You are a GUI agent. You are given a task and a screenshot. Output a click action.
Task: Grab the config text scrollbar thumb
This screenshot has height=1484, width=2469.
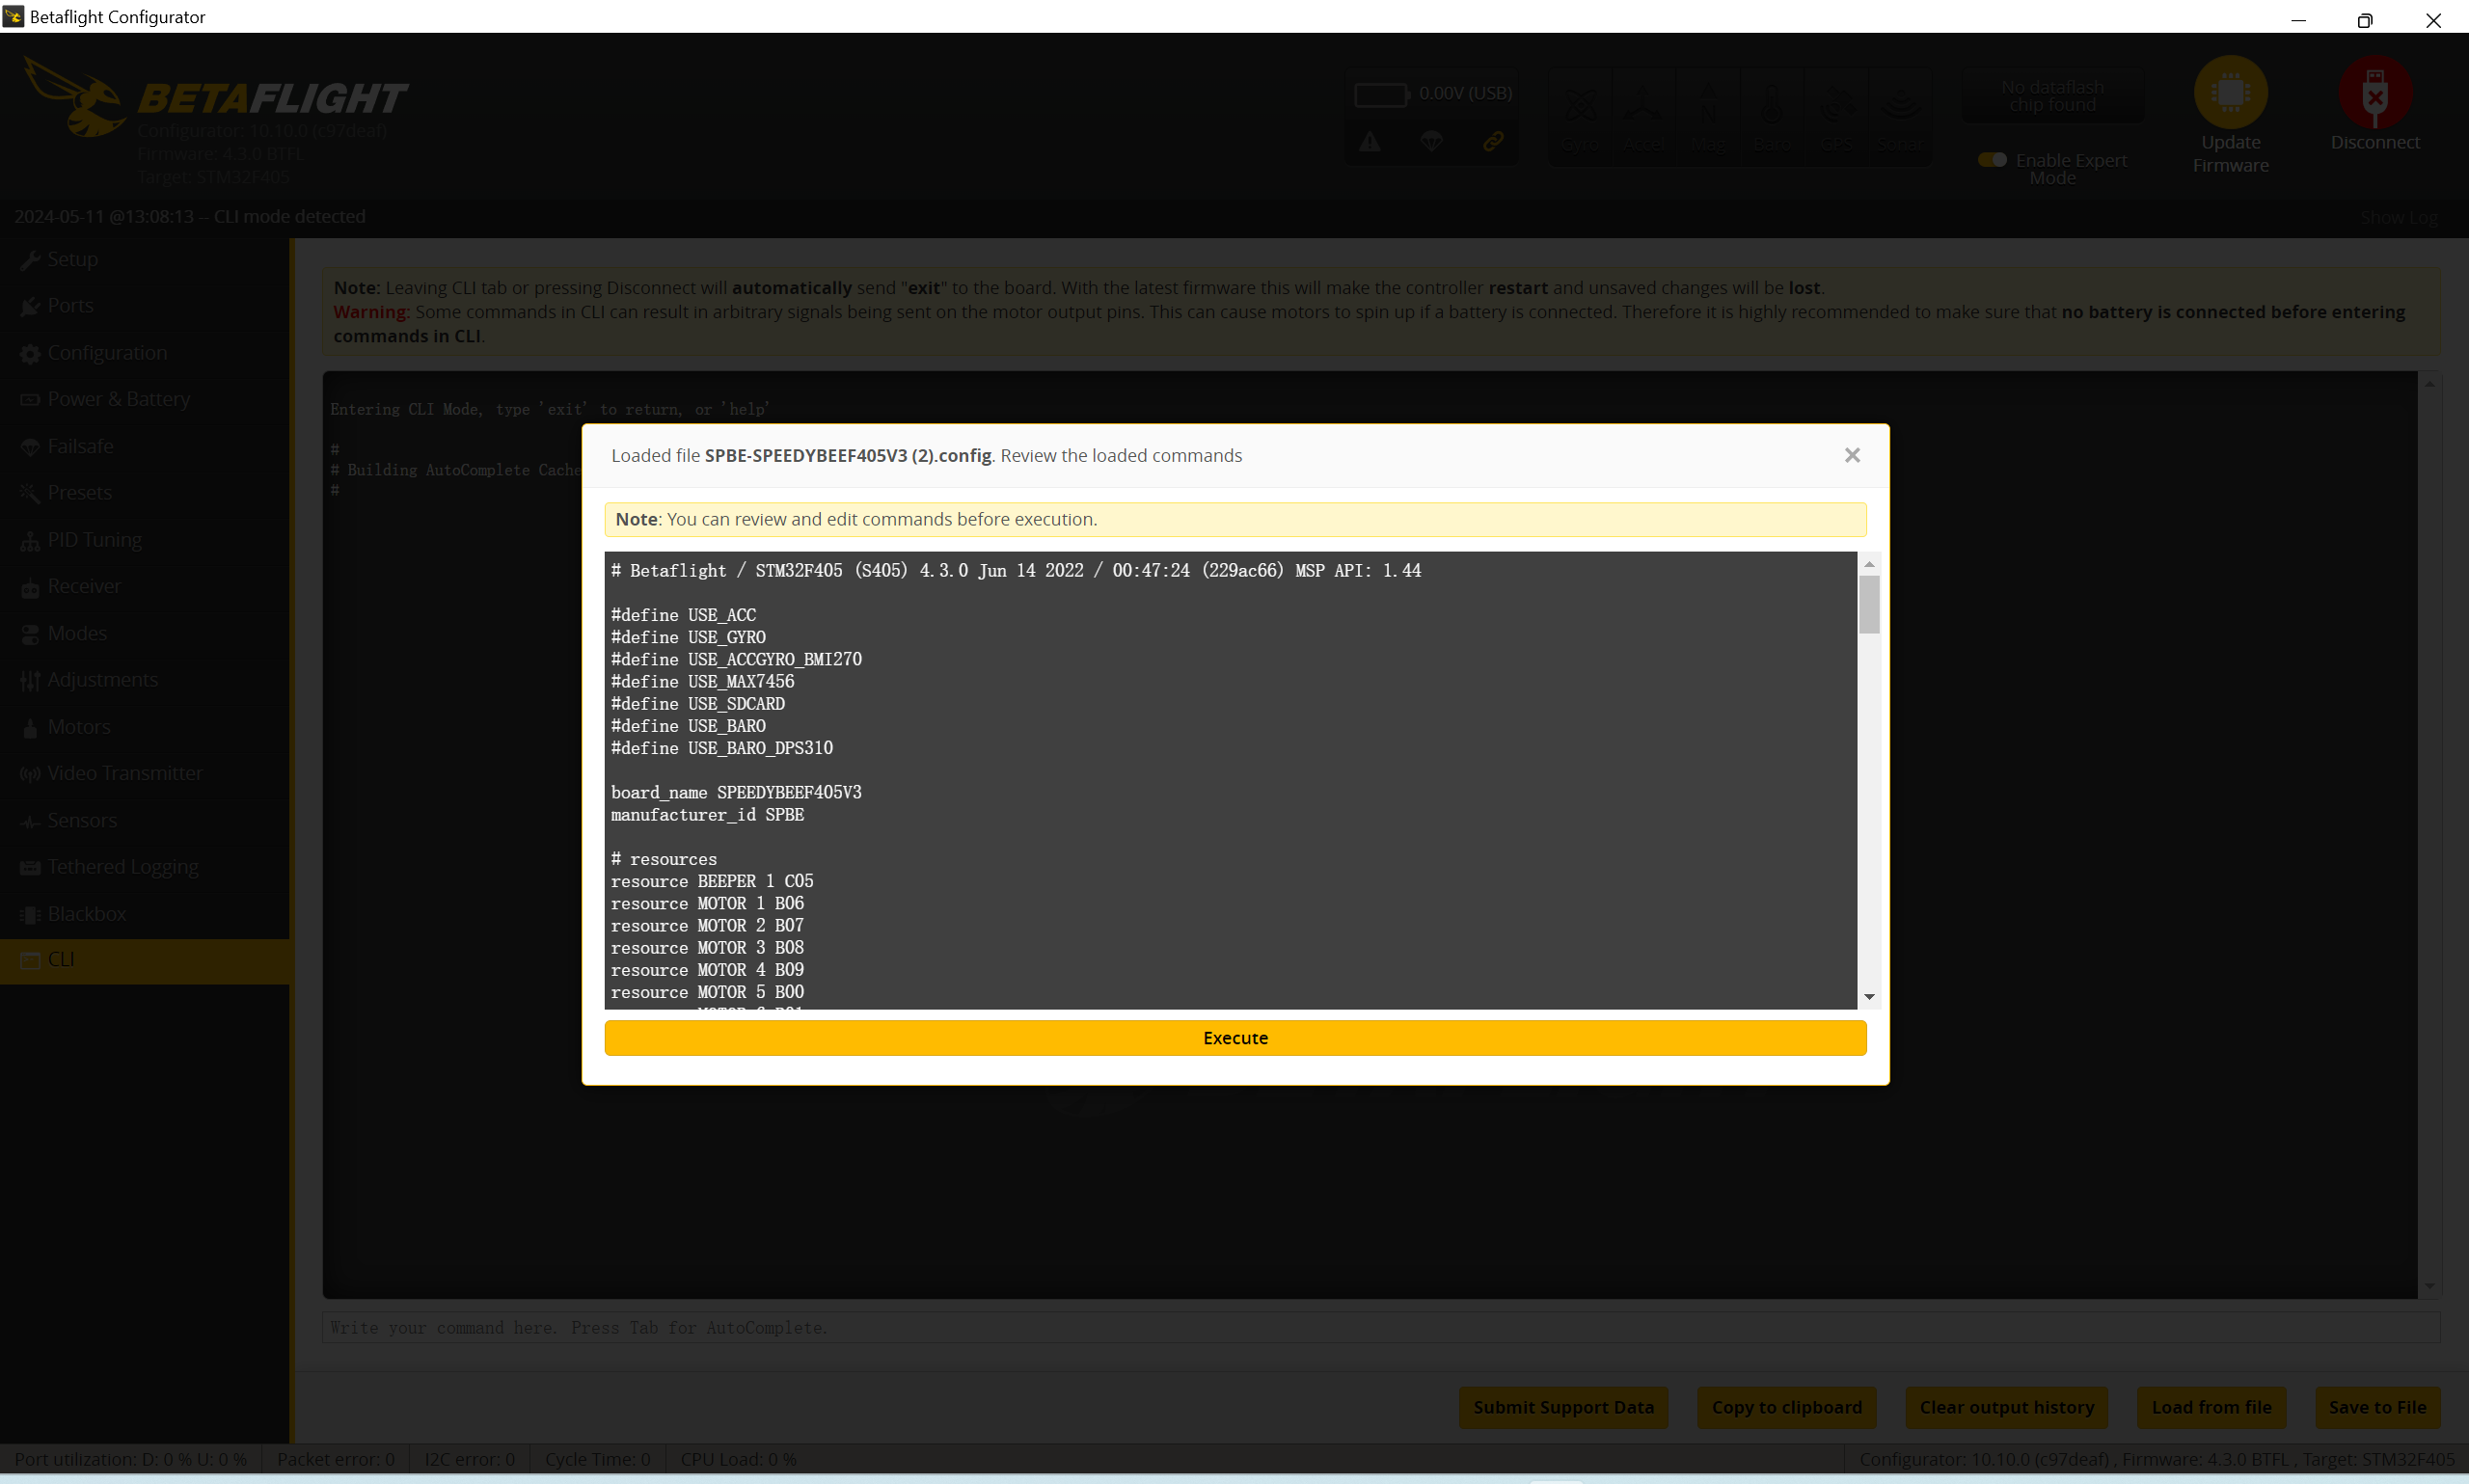click(x=1869, y=604)
